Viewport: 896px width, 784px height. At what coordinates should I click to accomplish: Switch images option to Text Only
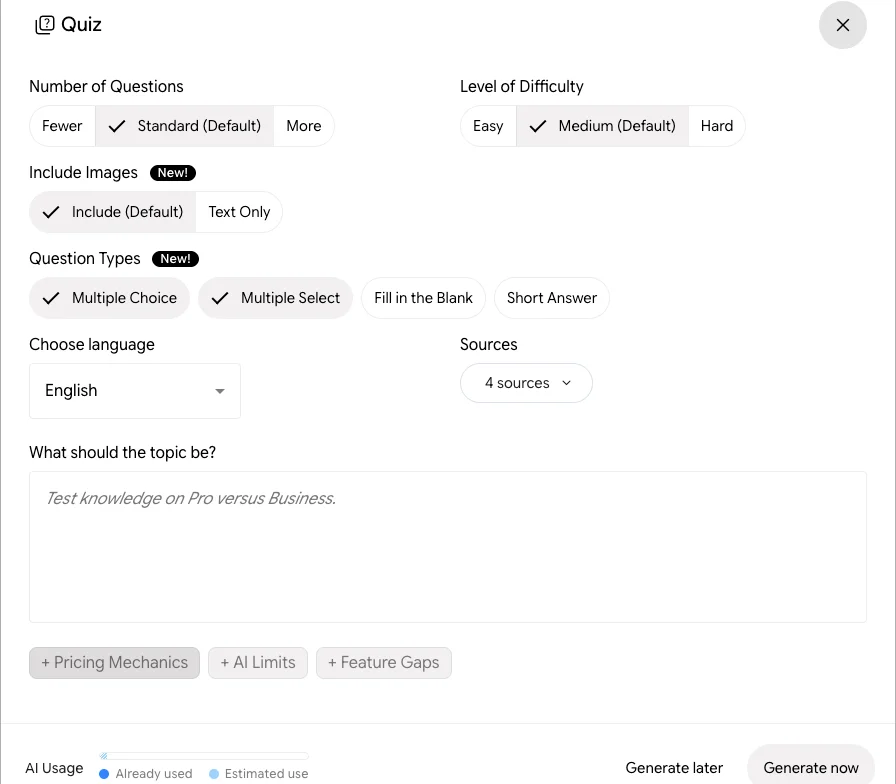pyautogui.click(x=239, y=212)
